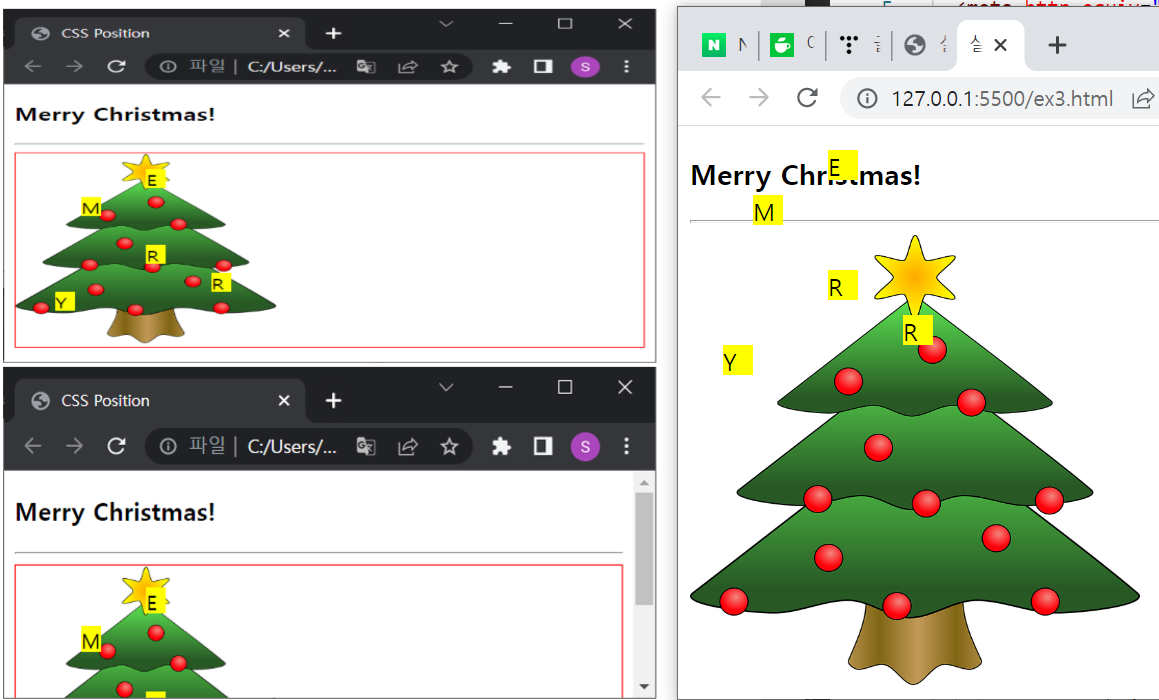Click address bar C:/Users in bottom-left window

[x=291, y=446]
